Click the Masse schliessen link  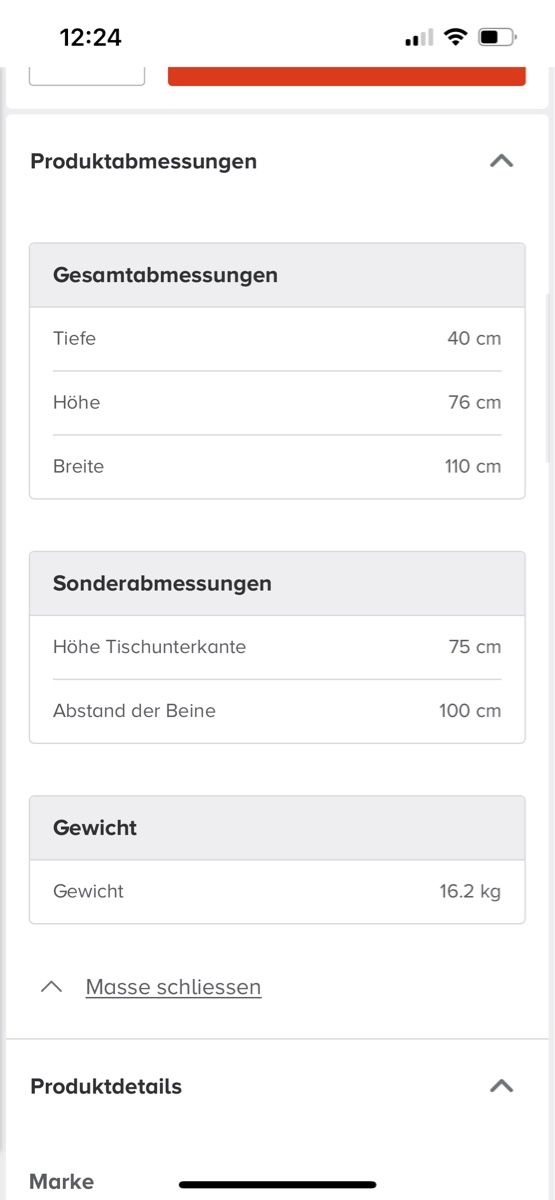point(173,987)
